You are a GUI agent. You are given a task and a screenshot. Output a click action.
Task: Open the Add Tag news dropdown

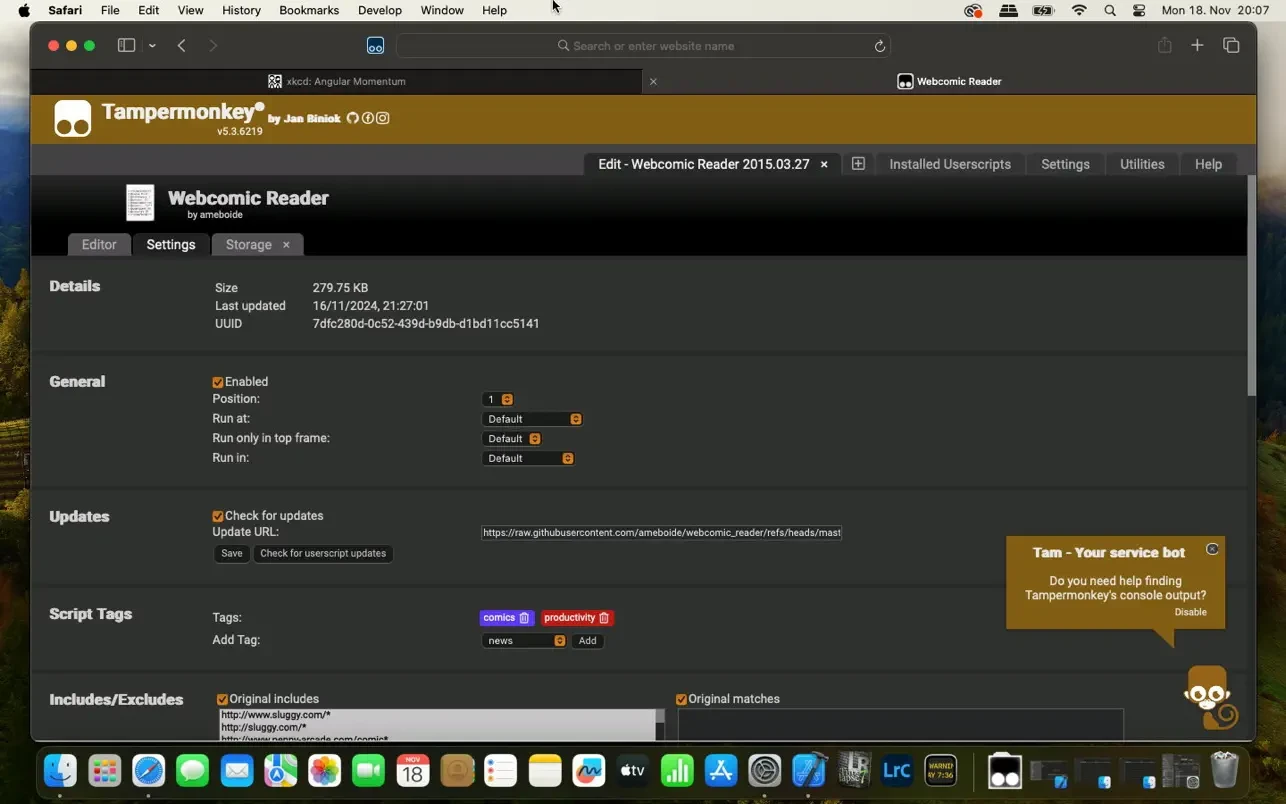(x=525, y=641)
